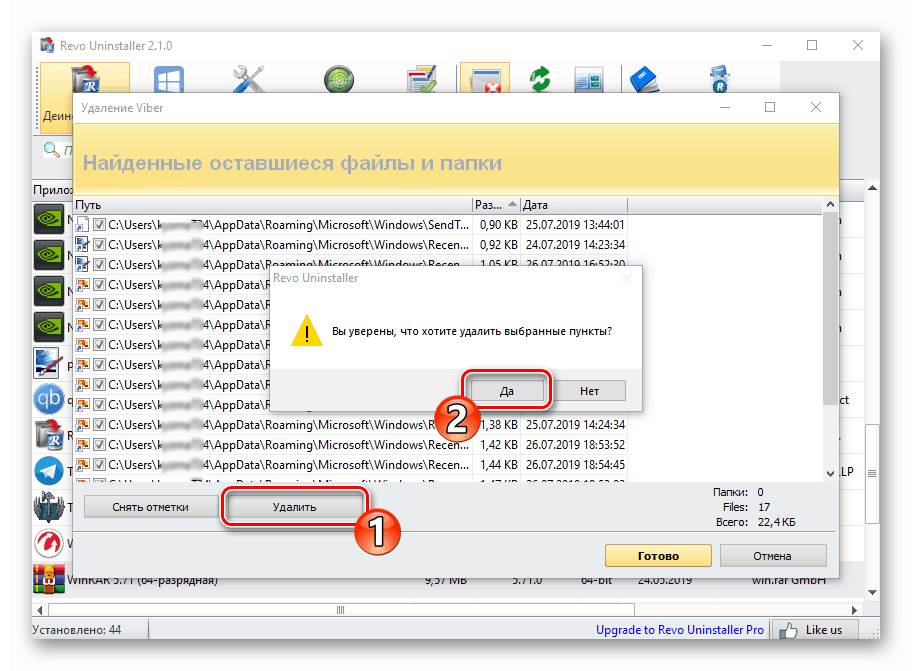This screenshot has width=912, height=671.
Task: Click the main window vertical scrollbar thumb
Action: [872, 474]
